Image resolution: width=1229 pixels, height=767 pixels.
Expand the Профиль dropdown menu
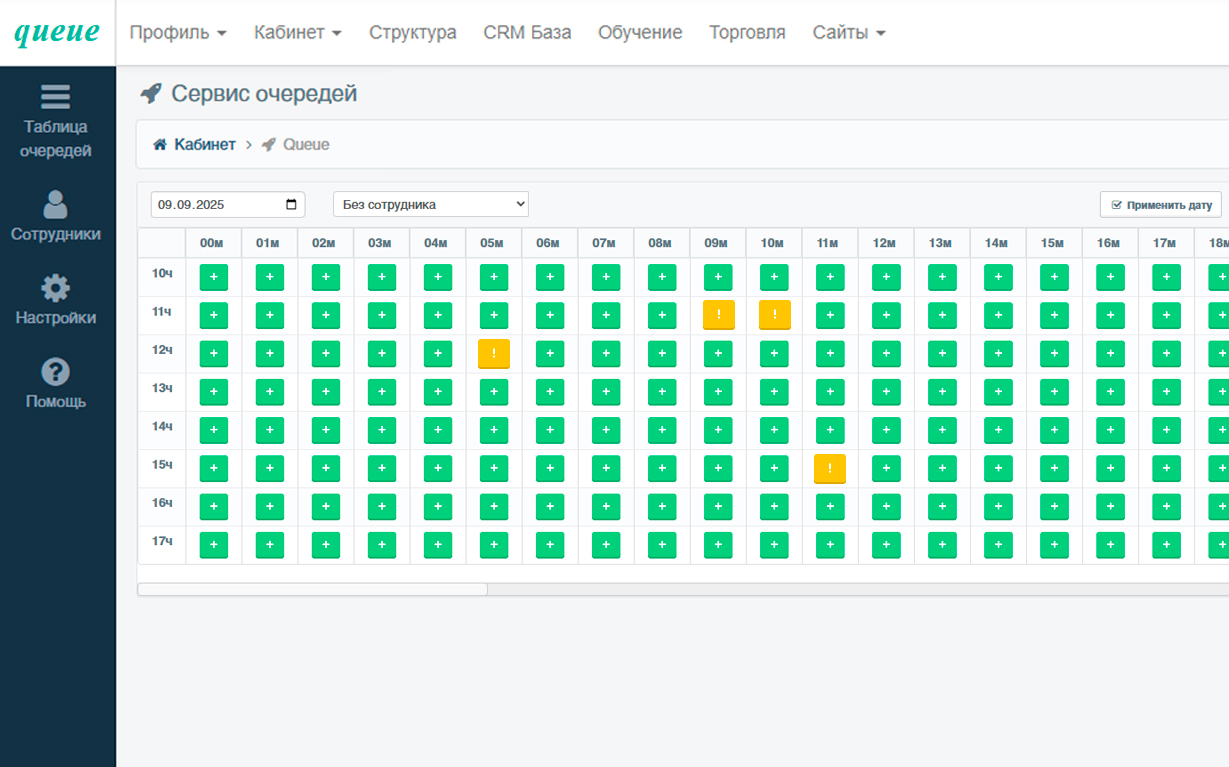pyautogui.click(x=178, y=33)
